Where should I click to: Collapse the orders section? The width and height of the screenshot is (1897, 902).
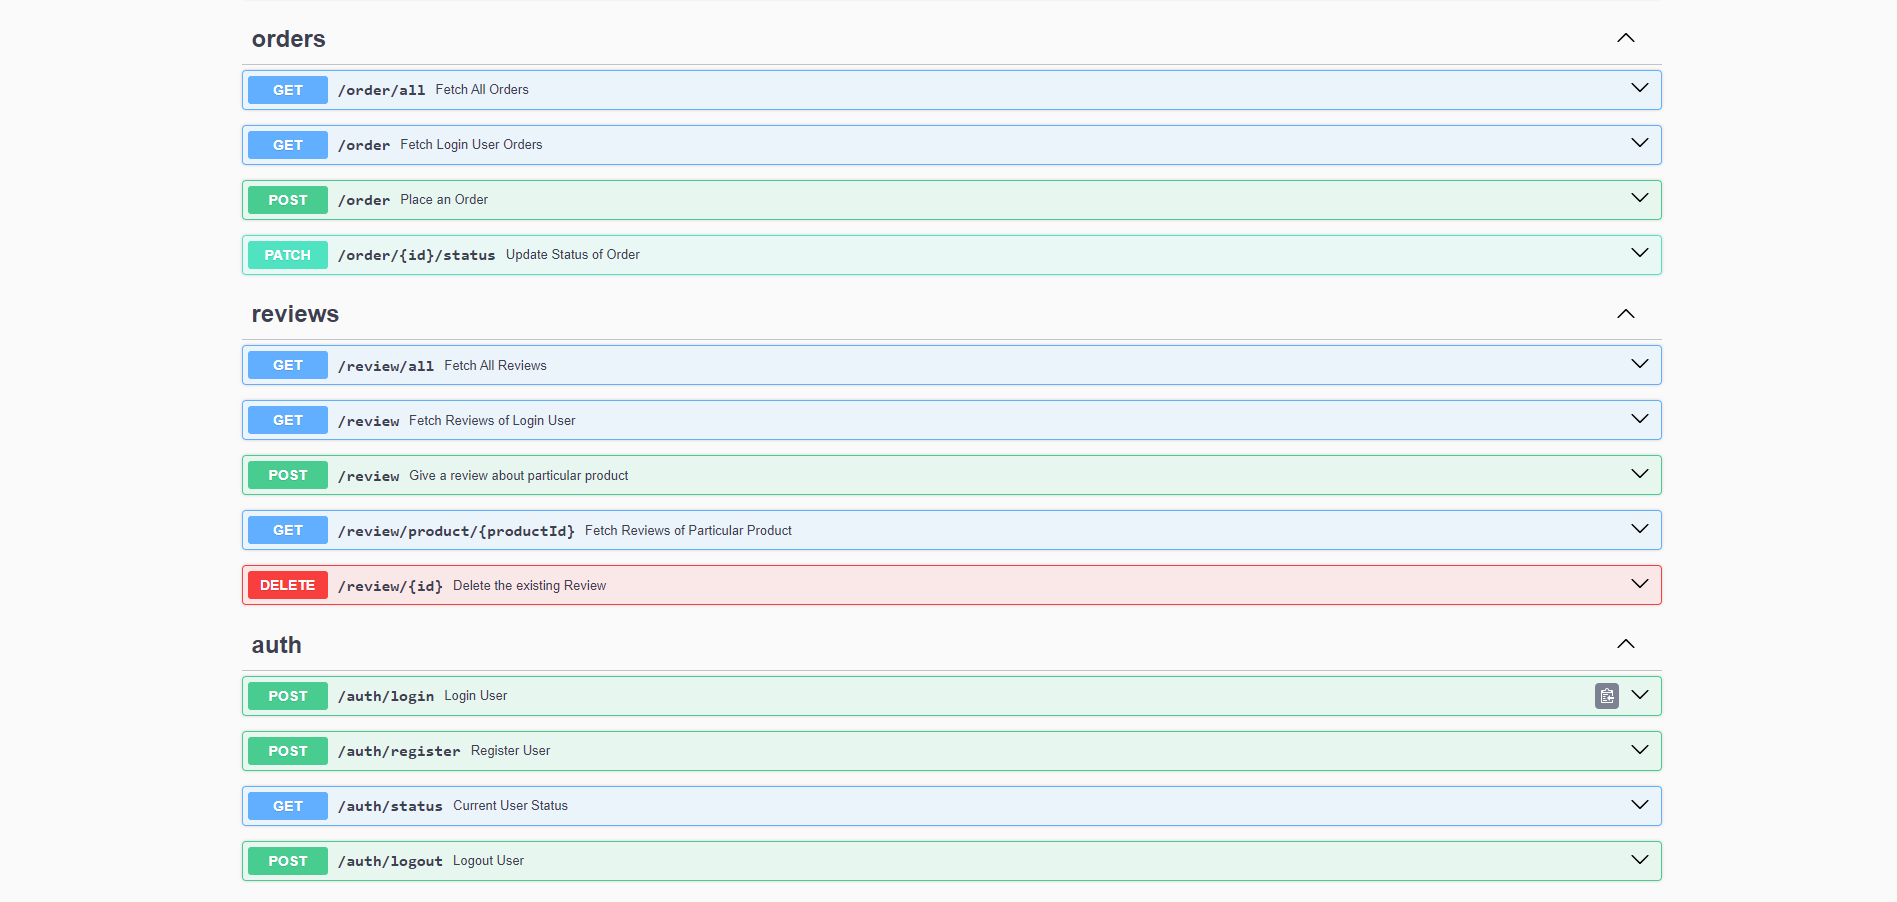[1626, 38]
